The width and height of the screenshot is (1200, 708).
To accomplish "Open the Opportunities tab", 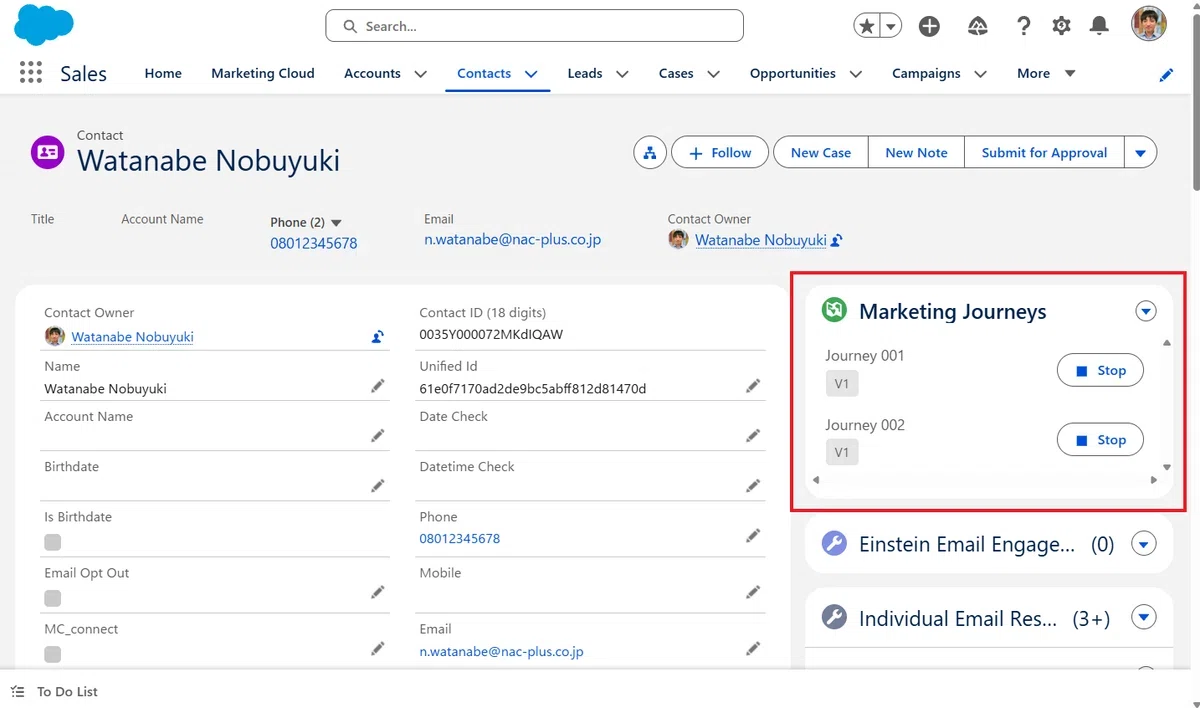I will click(x=793, y=73).
